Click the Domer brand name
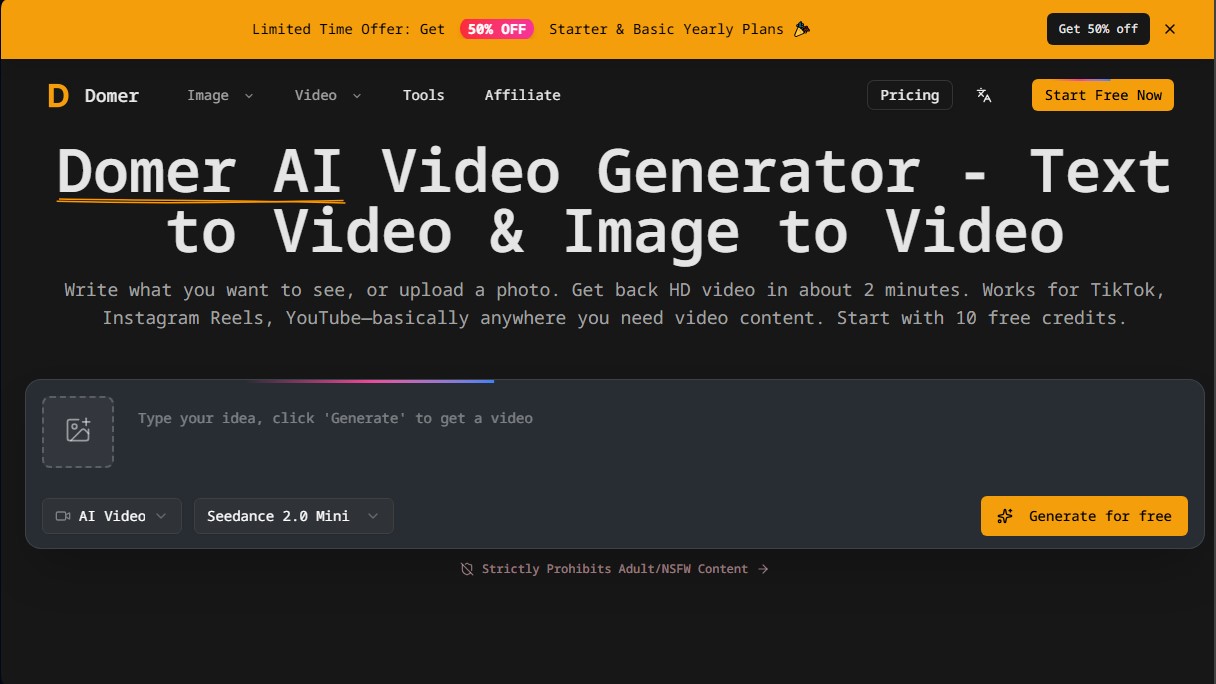Screen dimensions: 1216x684 tap(112, 96)
